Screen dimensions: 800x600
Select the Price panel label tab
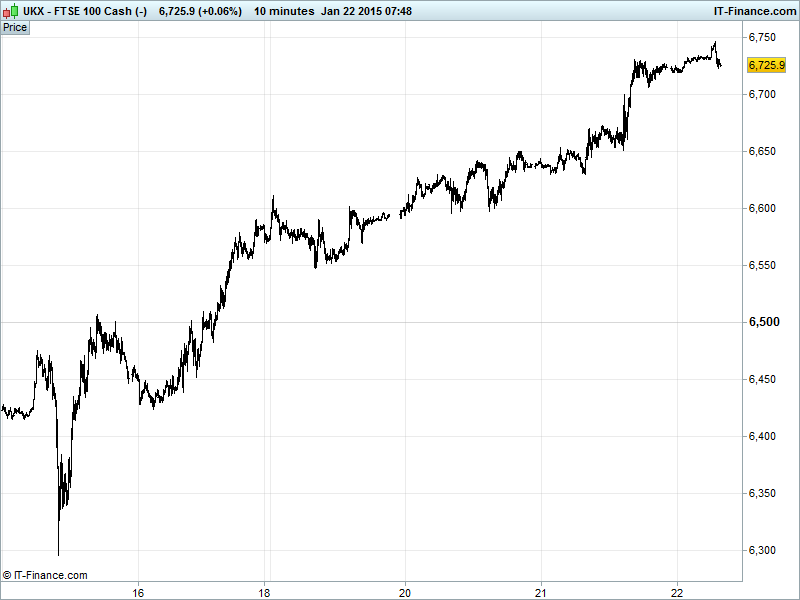(15, 27)
